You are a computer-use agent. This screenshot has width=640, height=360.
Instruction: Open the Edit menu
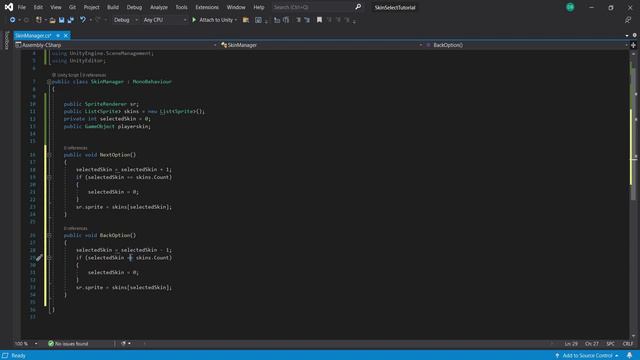pos(38,7)
